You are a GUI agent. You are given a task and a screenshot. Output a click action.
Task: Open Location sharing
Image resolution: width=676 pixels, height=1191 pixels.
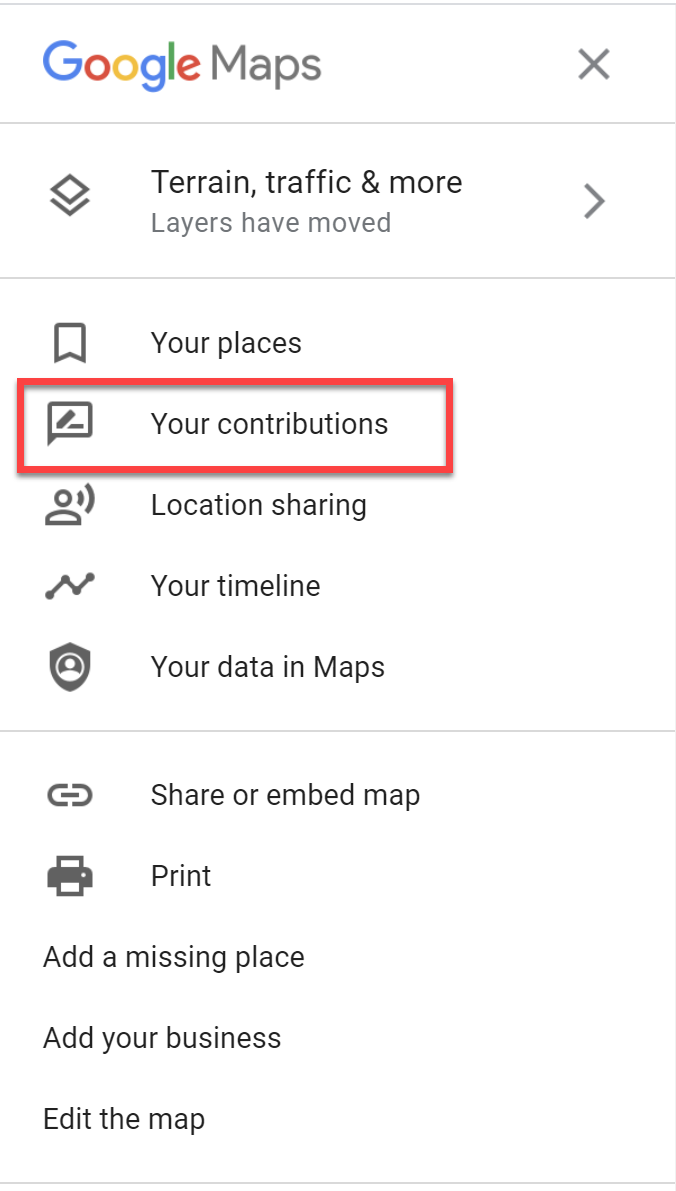click(x=259, y=505)
